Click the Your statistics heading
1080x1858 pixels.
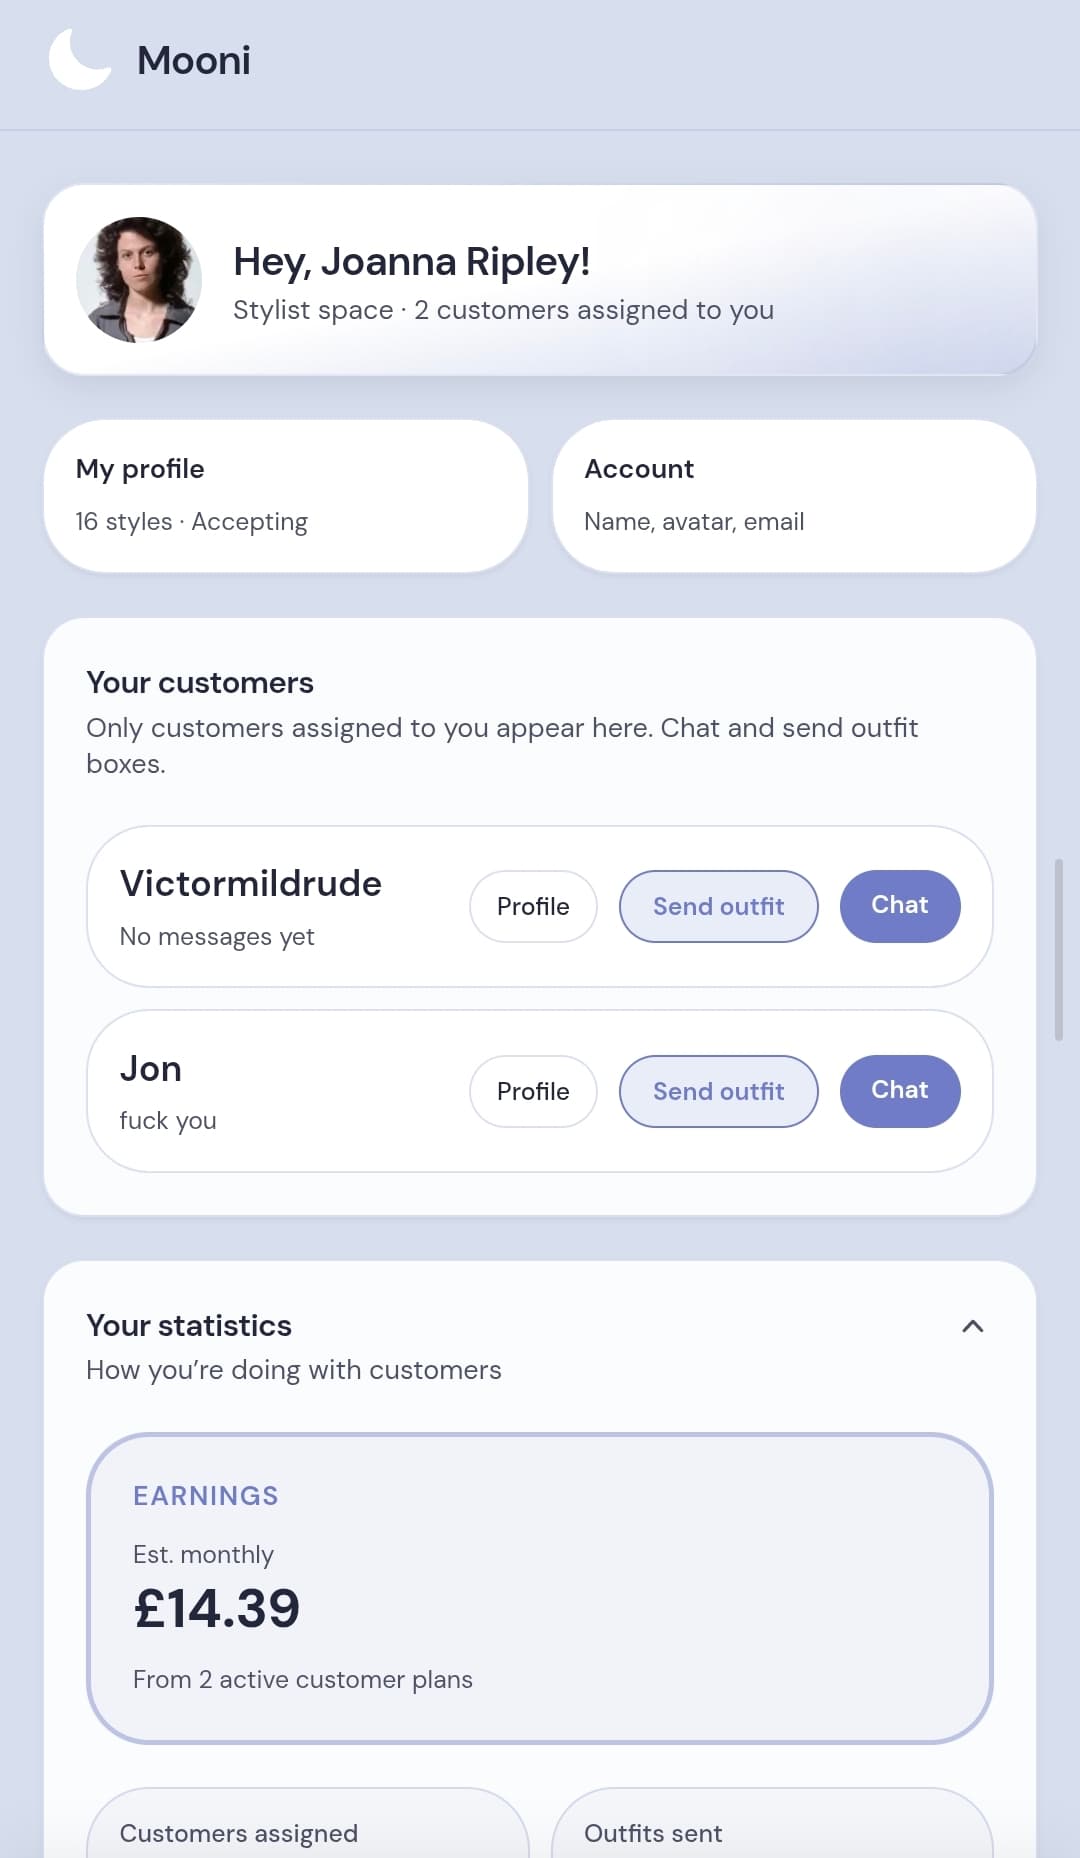[189, 1326]
